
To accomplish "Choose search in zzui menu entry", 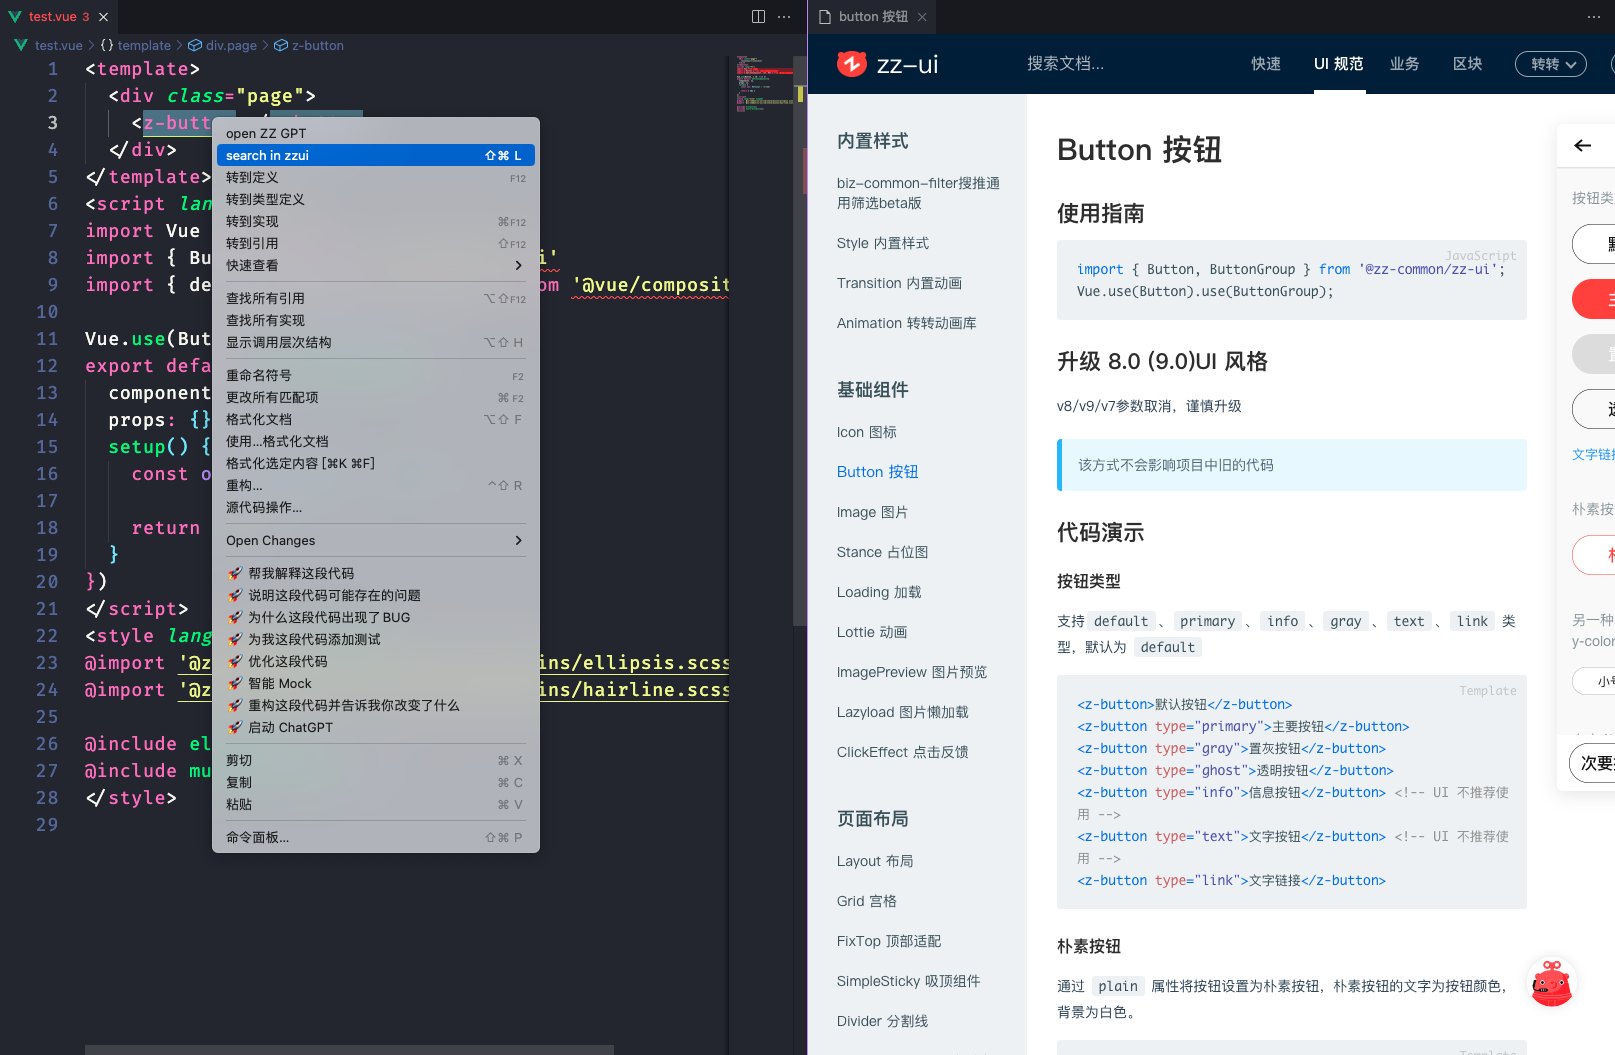I will tap(376, 156).
